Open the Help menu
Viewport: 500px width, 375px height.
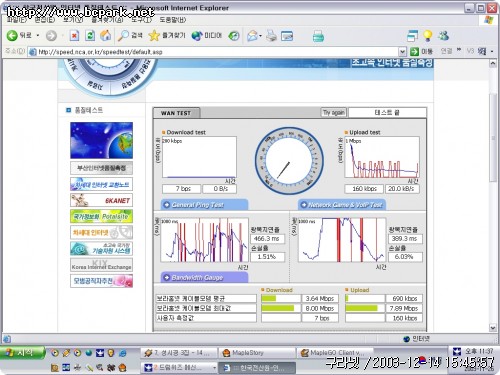[x=172, y=20]
